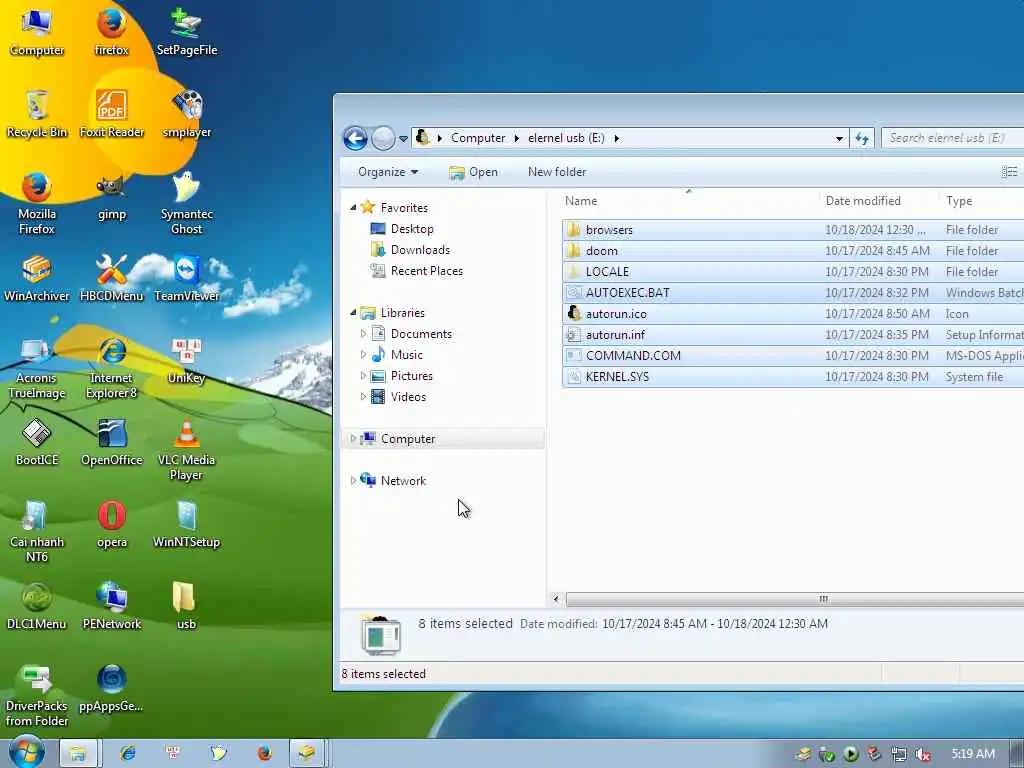Open Internet Explorer 8 shortcut
The height and width of the screenshot is (768, 1024).
[112, 368]
